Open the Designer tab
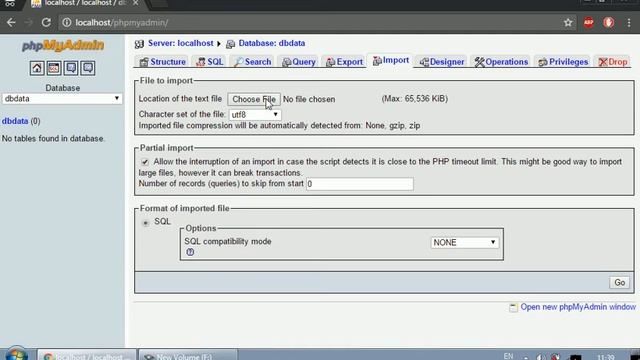640x360 pixels. coord(442,62)
